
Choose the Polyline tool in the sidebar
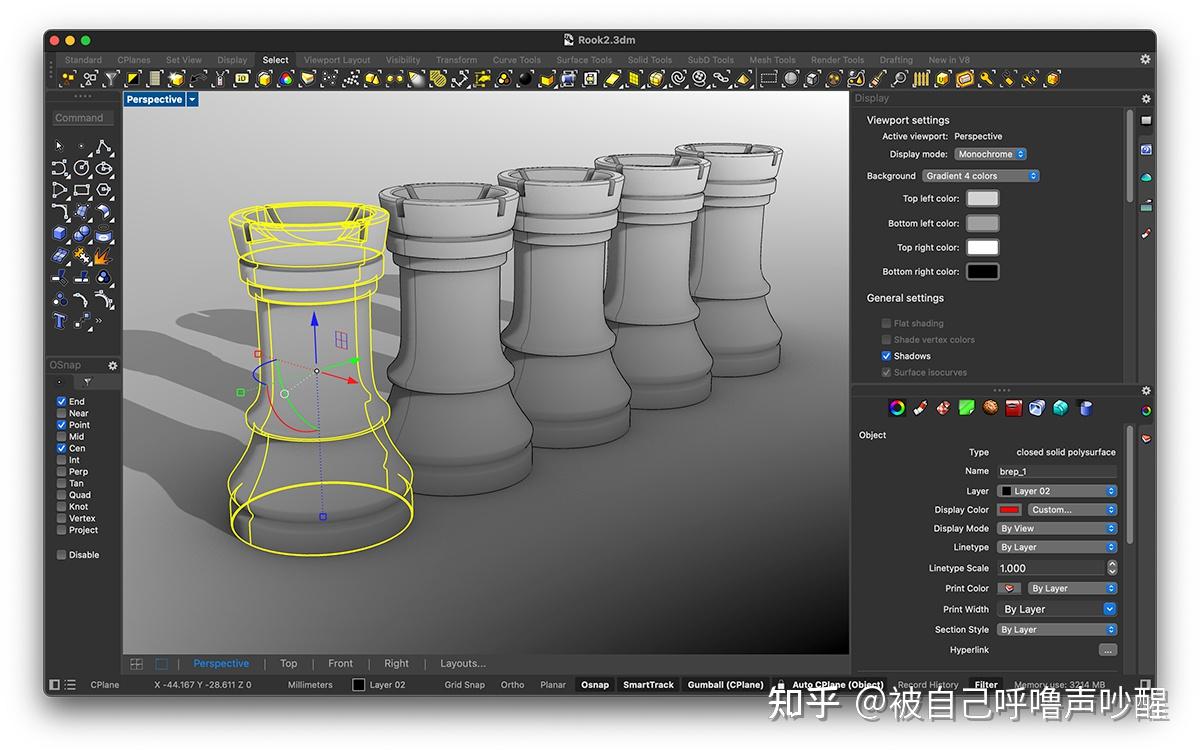tap(104, 147)
